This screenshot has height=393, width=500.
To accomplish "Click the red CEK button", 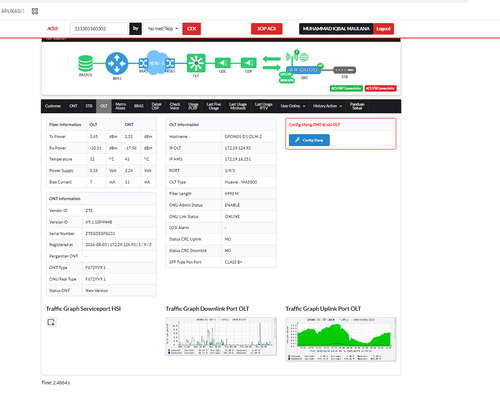I will pyautogui.click(x=192, y=29).
